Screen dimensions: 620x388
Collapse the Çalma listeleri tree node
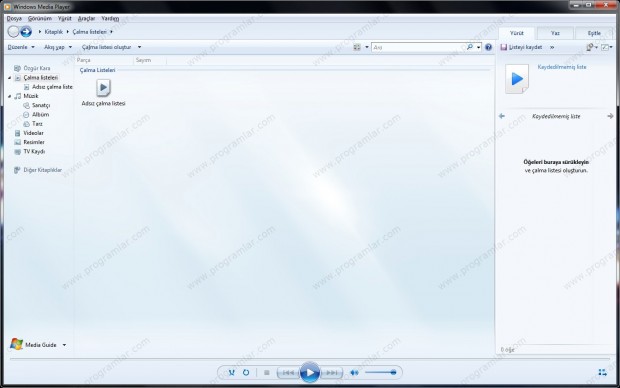tap(9, 78)
